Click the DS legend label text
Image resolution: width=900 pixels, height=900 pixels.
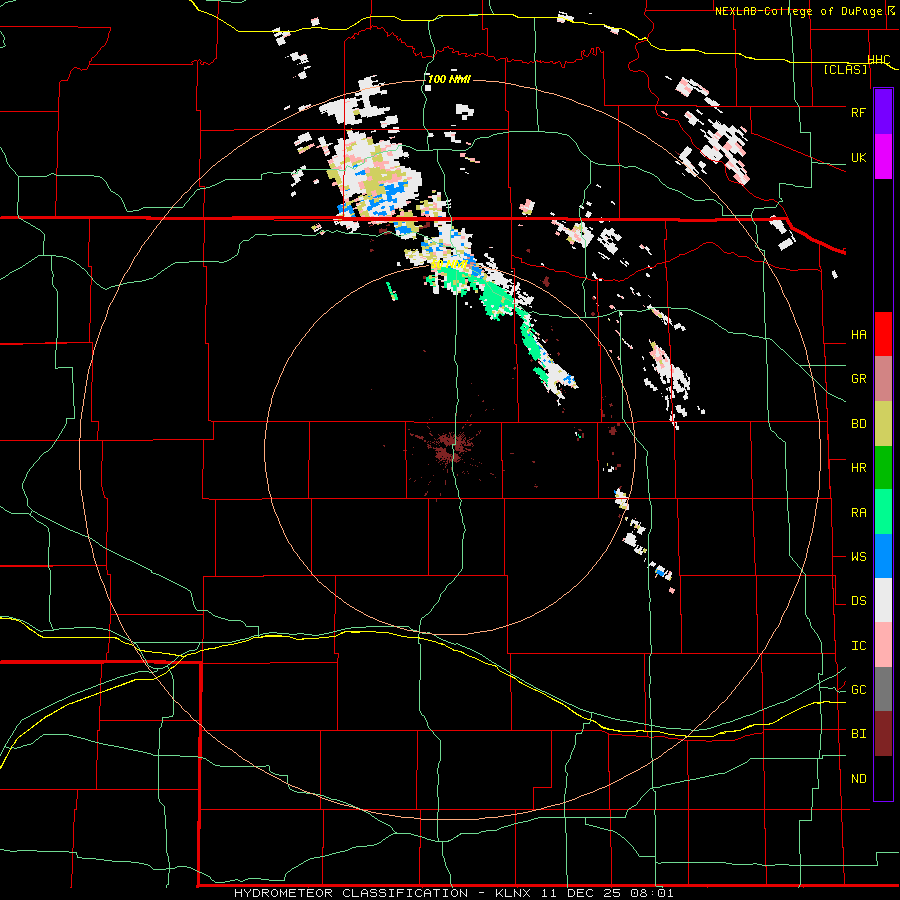858,601
